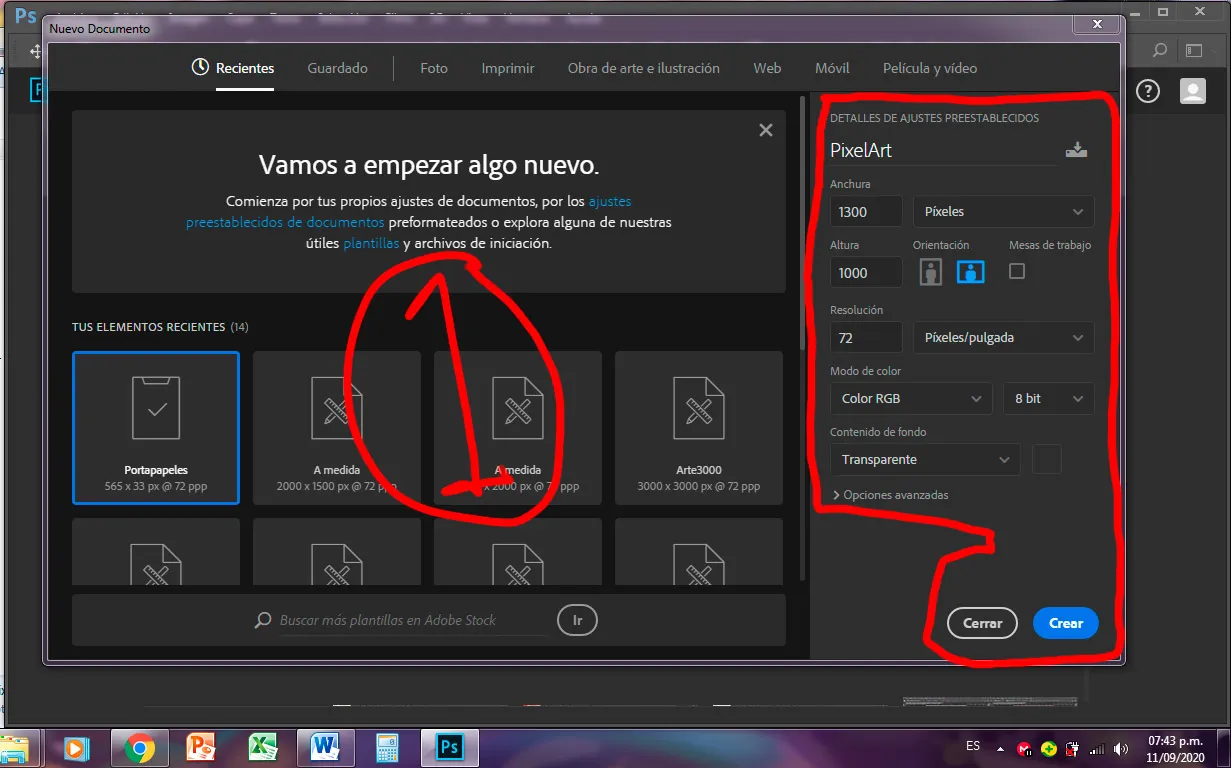Image resolution: width=1231 pixels, height=768 pixels.
Task: Expand Opciones avanzadas
Action: (x=890, y=495)
